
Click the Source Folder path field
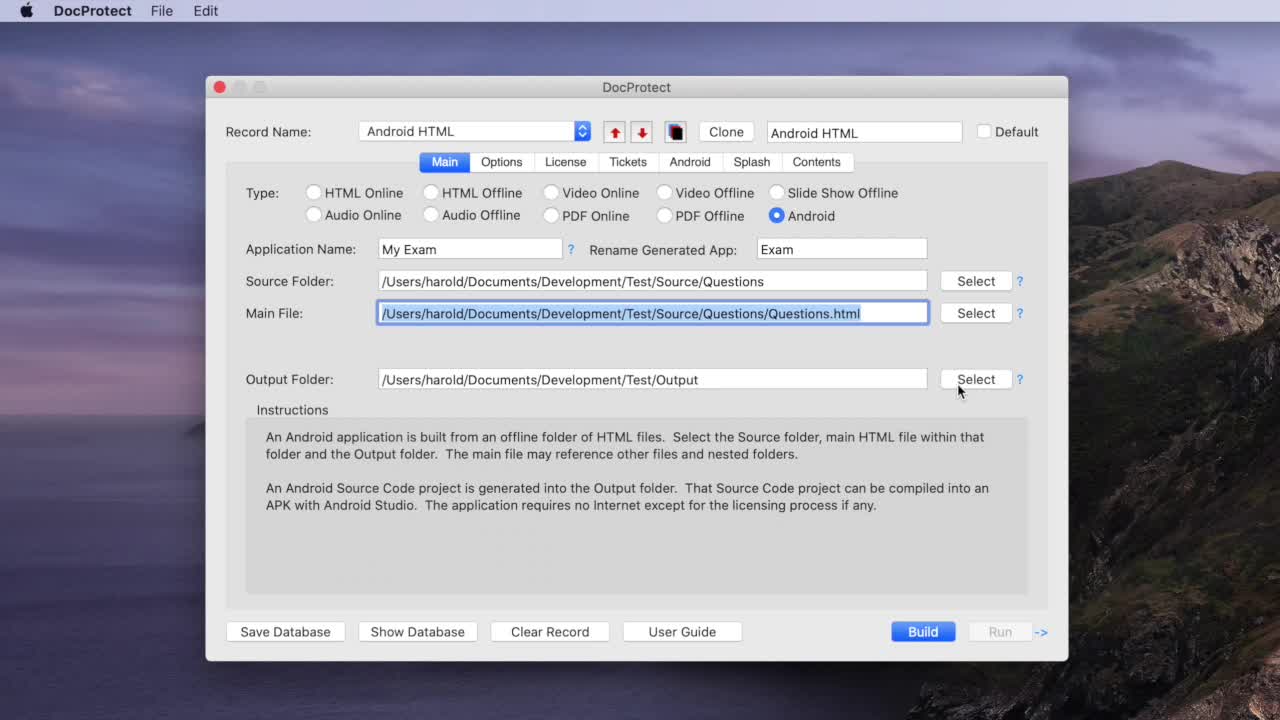653,281
